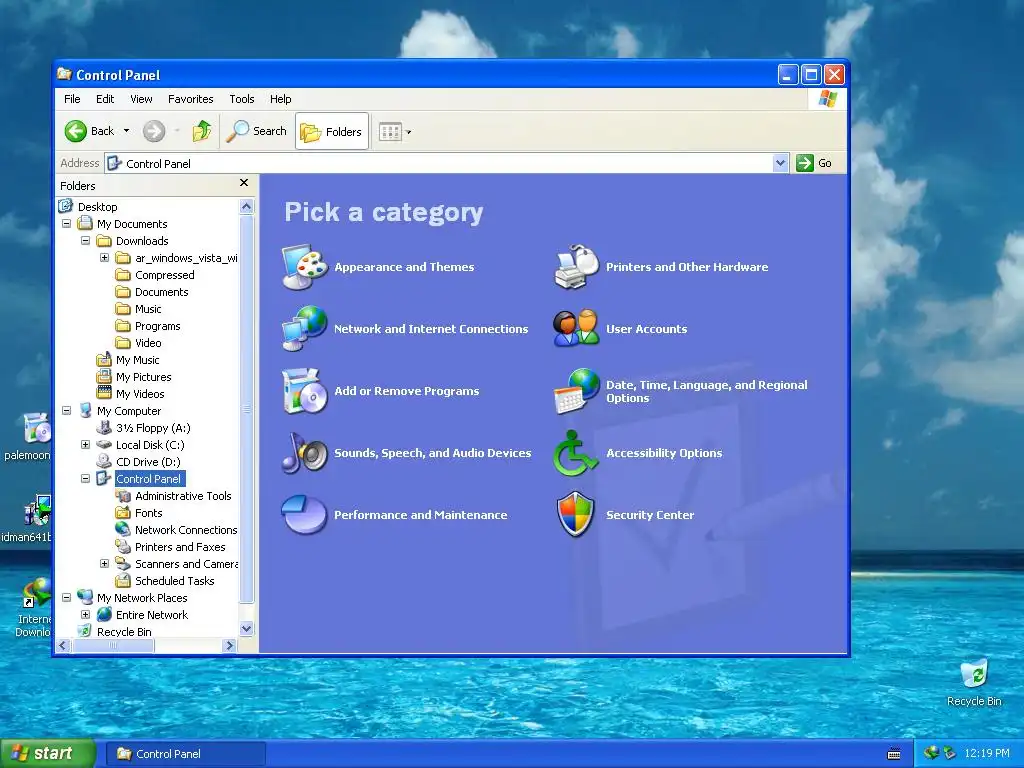Click the Folders pane horizontal scroll-right arrow

click(229, 645)
